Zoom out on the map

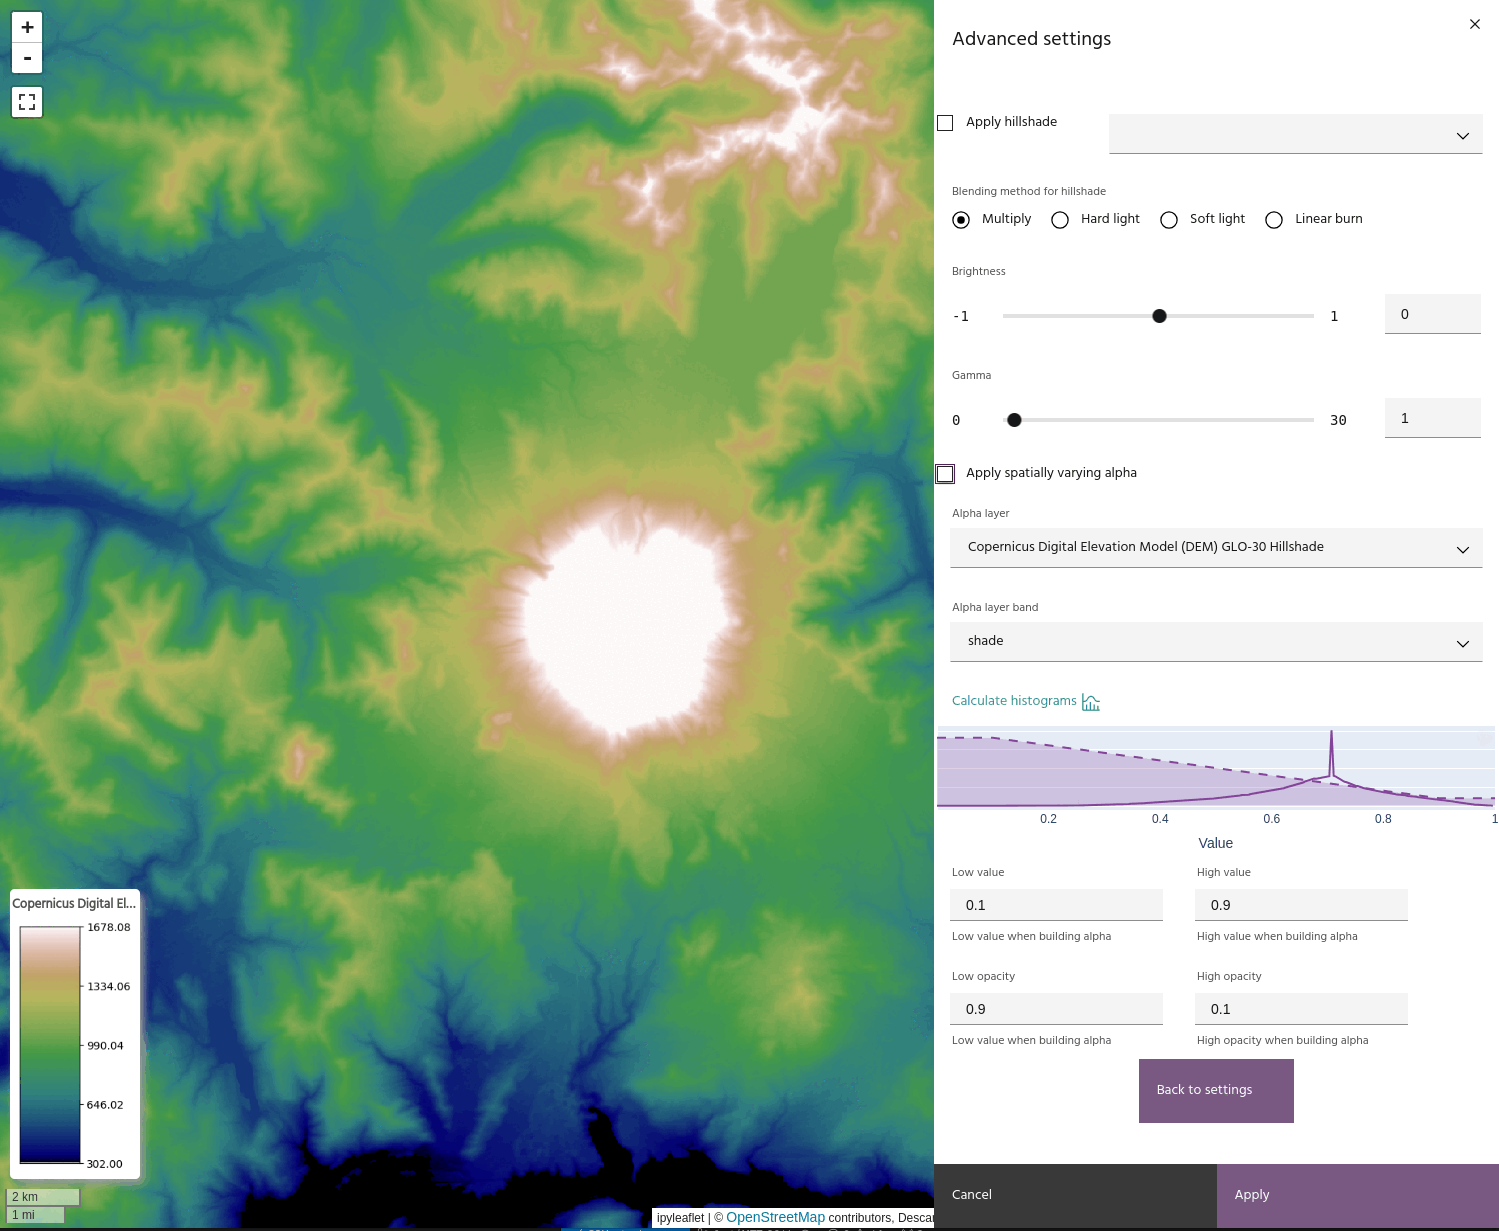coord(27,59)
